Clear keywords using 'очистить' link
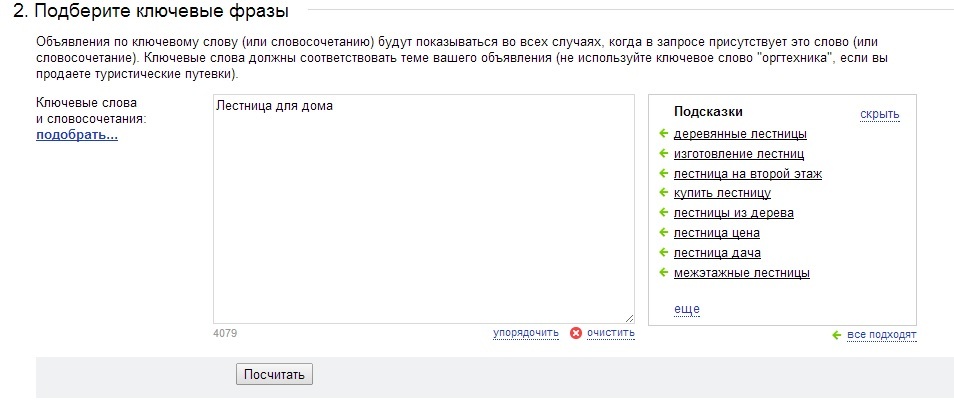The image size is (954, 419). click(x=610, y=333)
